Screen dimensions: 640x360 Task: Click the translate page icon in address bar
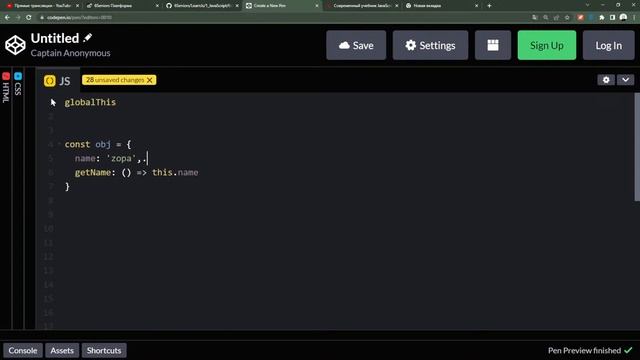[535, 18]
